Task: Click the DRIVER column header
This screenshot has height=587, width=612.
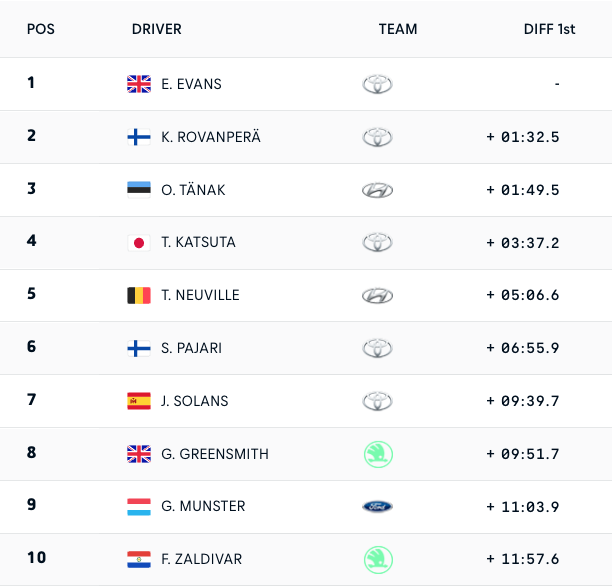Action: pyautogui.click(x=157, y=29)
